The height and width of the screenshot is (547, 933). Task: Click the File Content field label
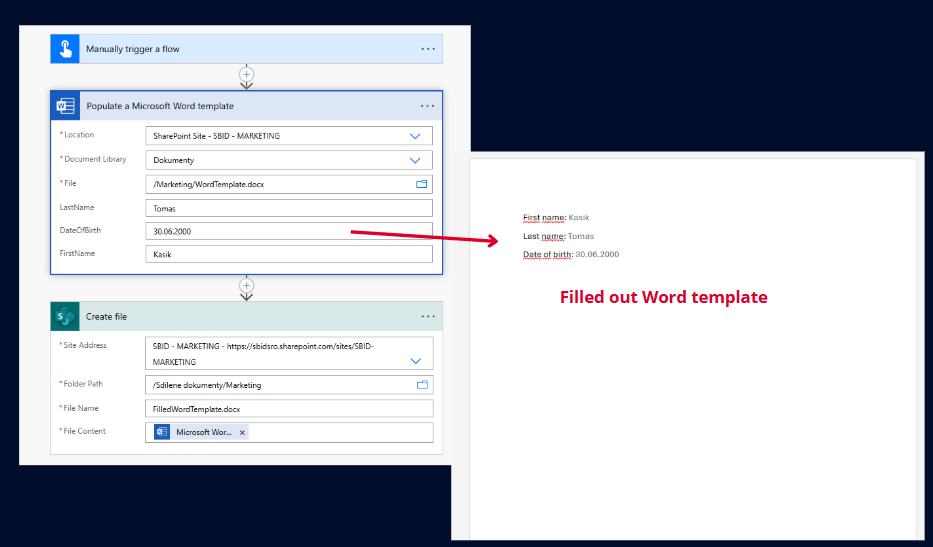(x=82, y=432)
